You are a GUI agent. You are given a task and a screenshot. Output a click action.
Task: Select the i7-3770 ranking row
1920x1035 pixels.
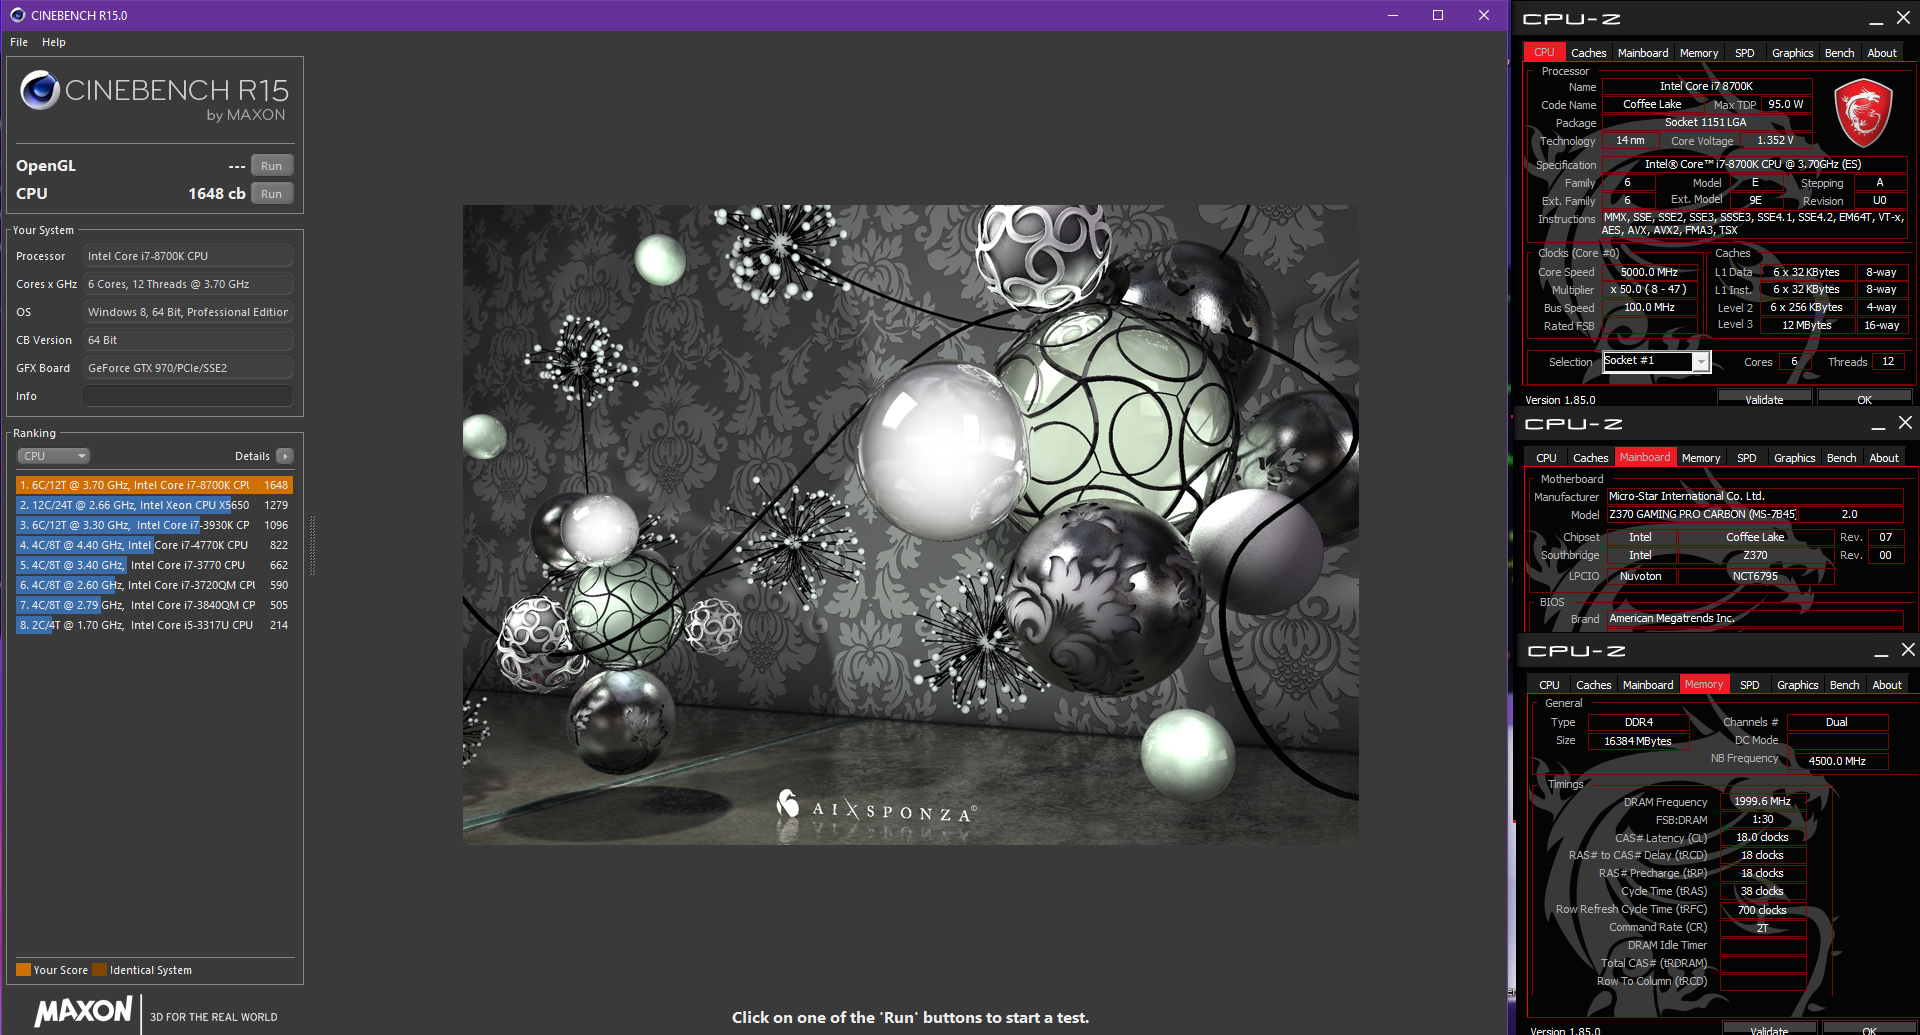coord(154,565)
